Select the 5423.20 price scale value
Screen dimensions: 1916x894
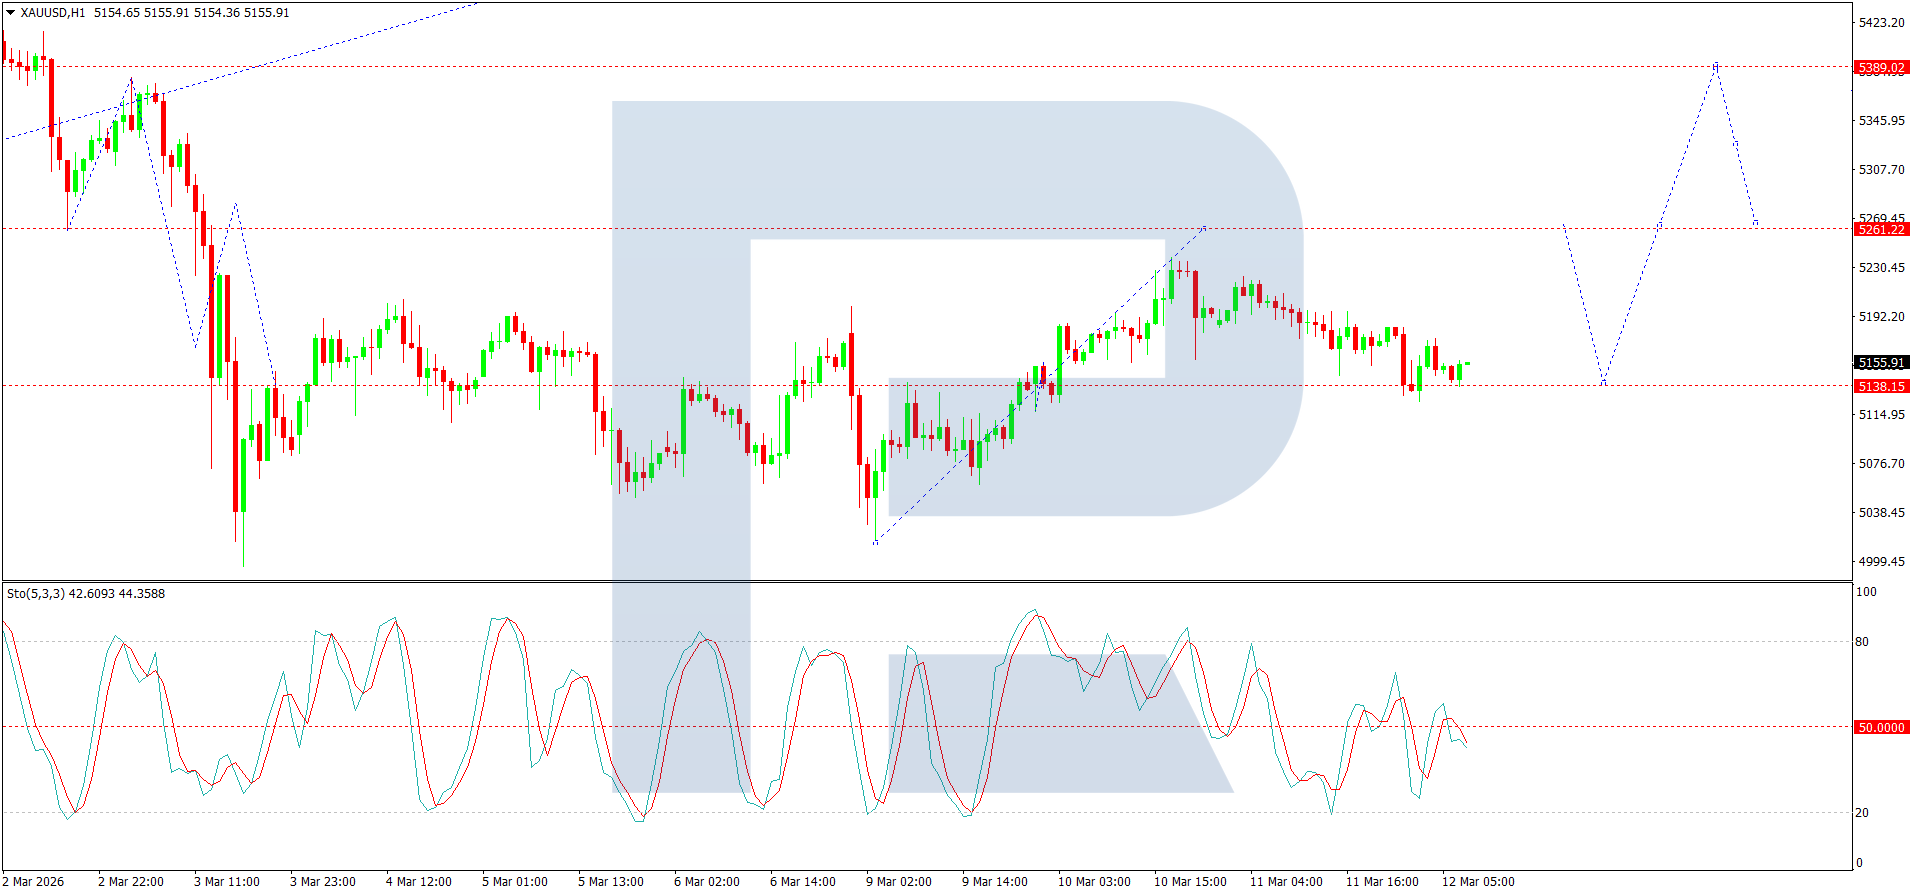coord(1881,23)
